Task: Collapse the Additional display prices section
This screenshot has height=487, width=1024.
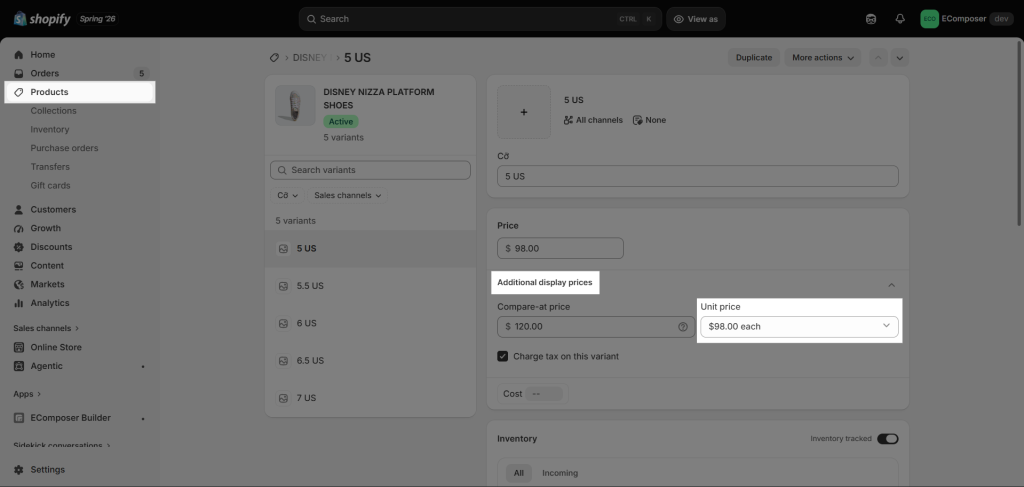Action: coord(891,285)
